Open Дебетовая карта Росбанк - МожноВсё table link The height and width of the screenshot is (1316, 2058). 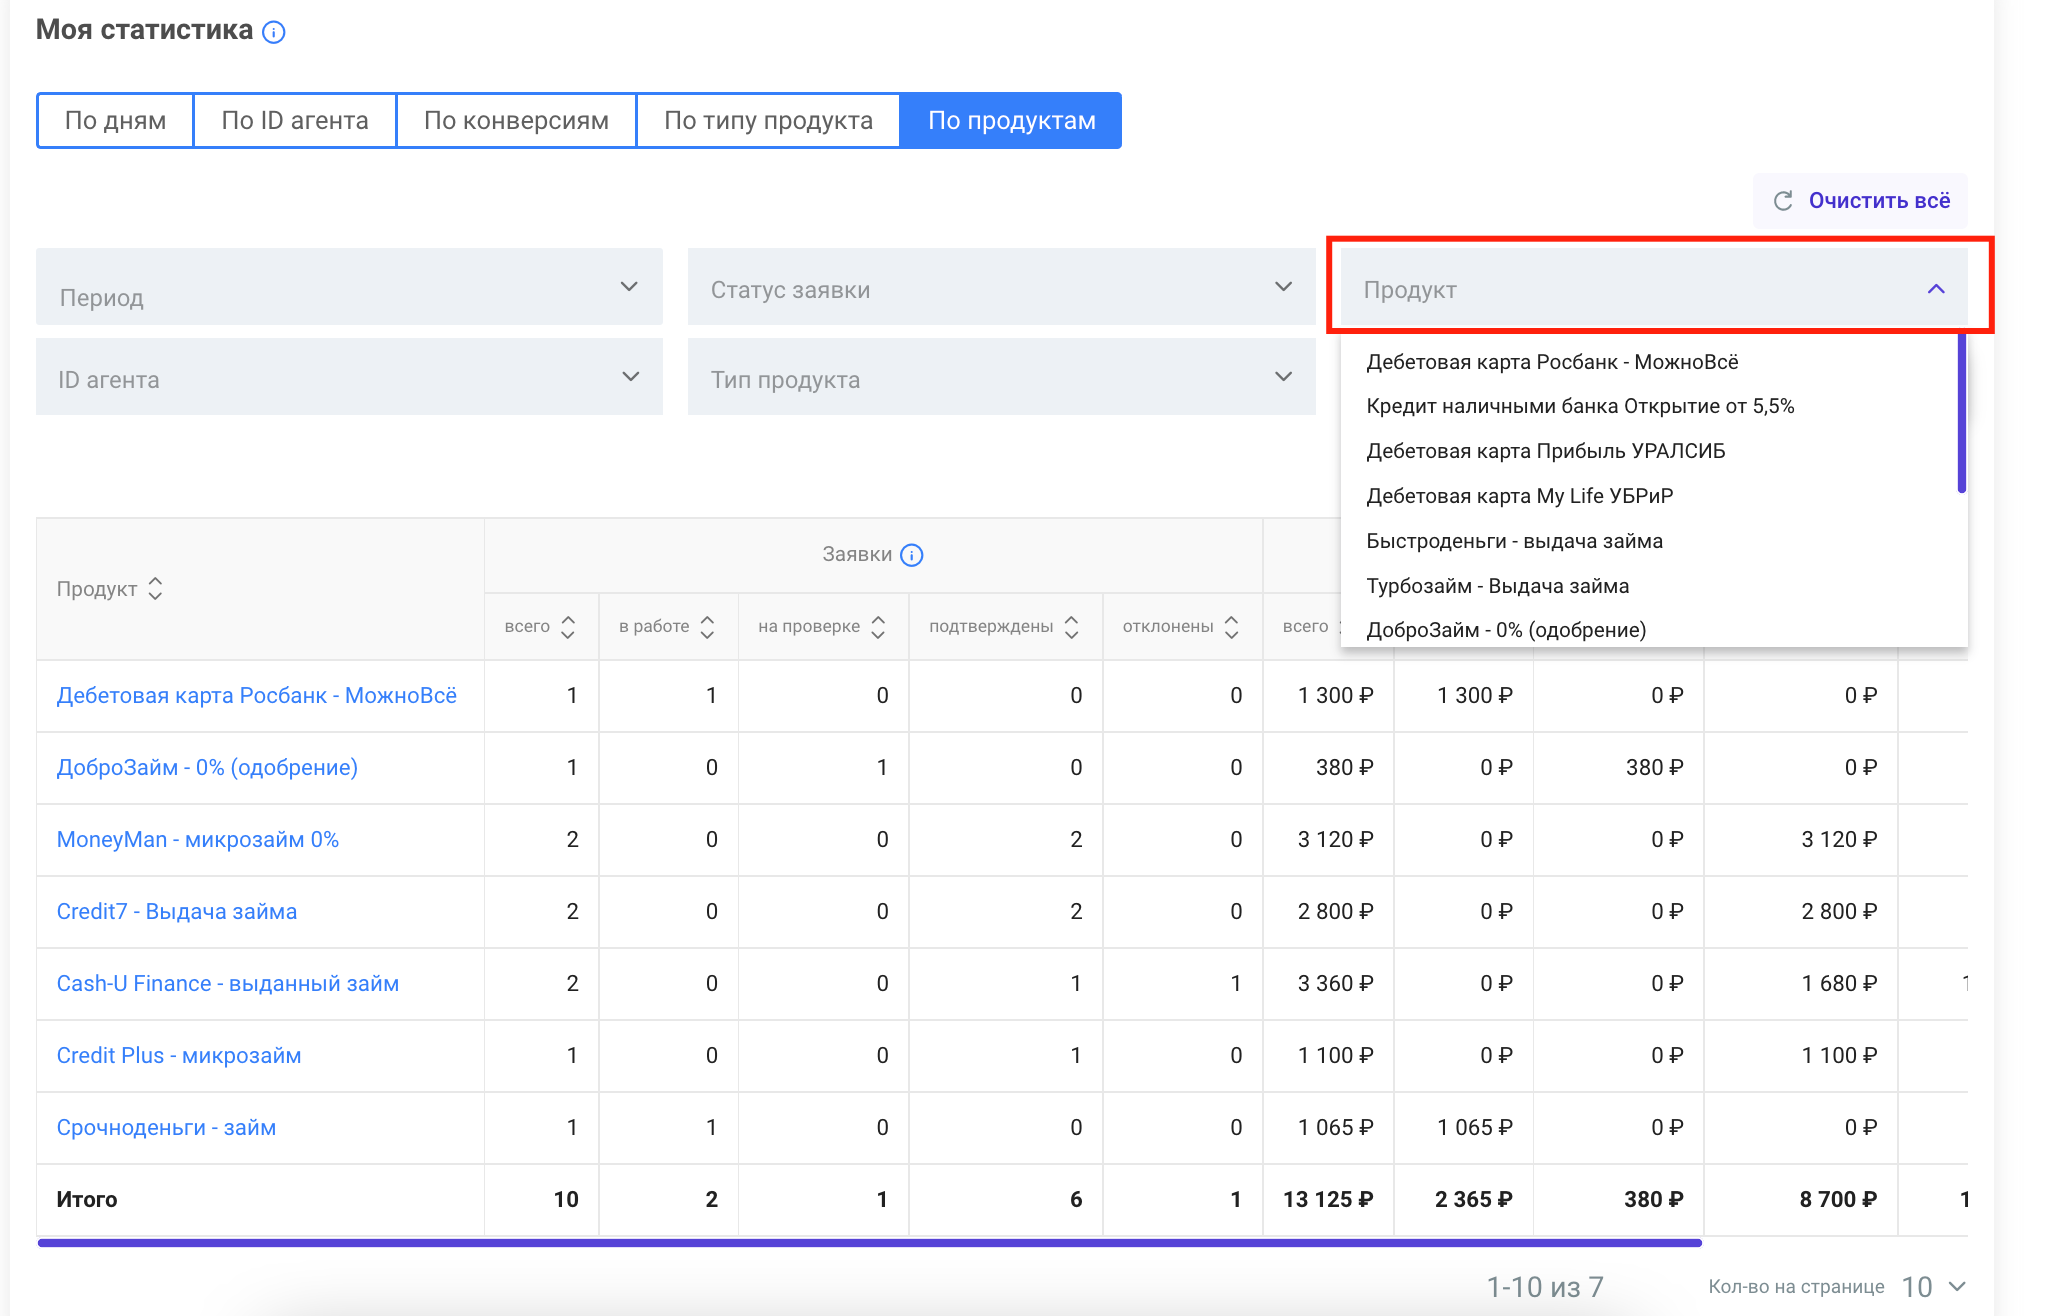point(257,696)
